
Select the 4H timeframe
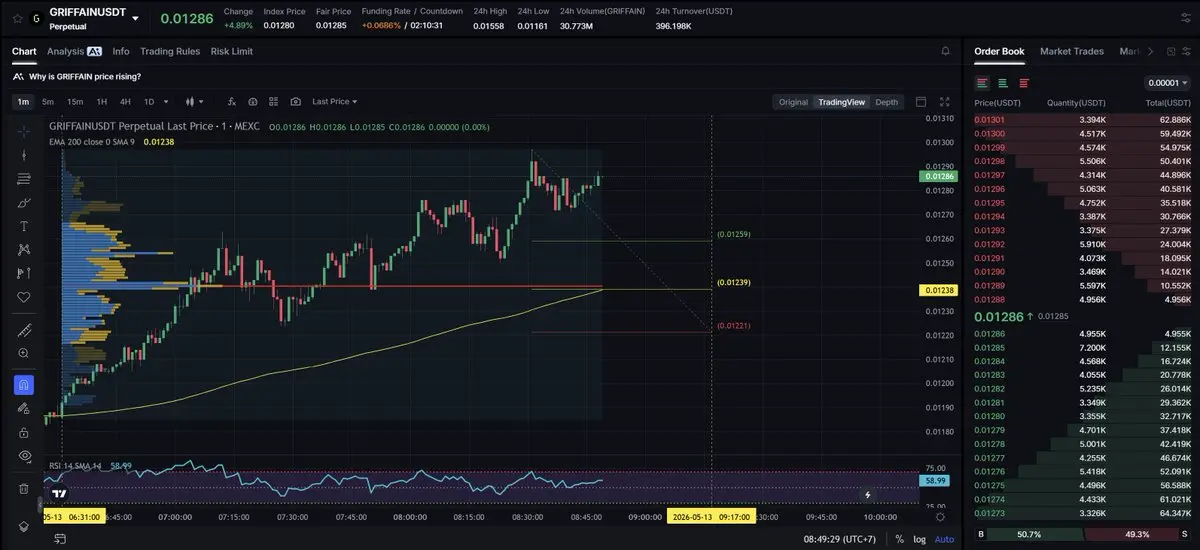[x=125, y=102]
